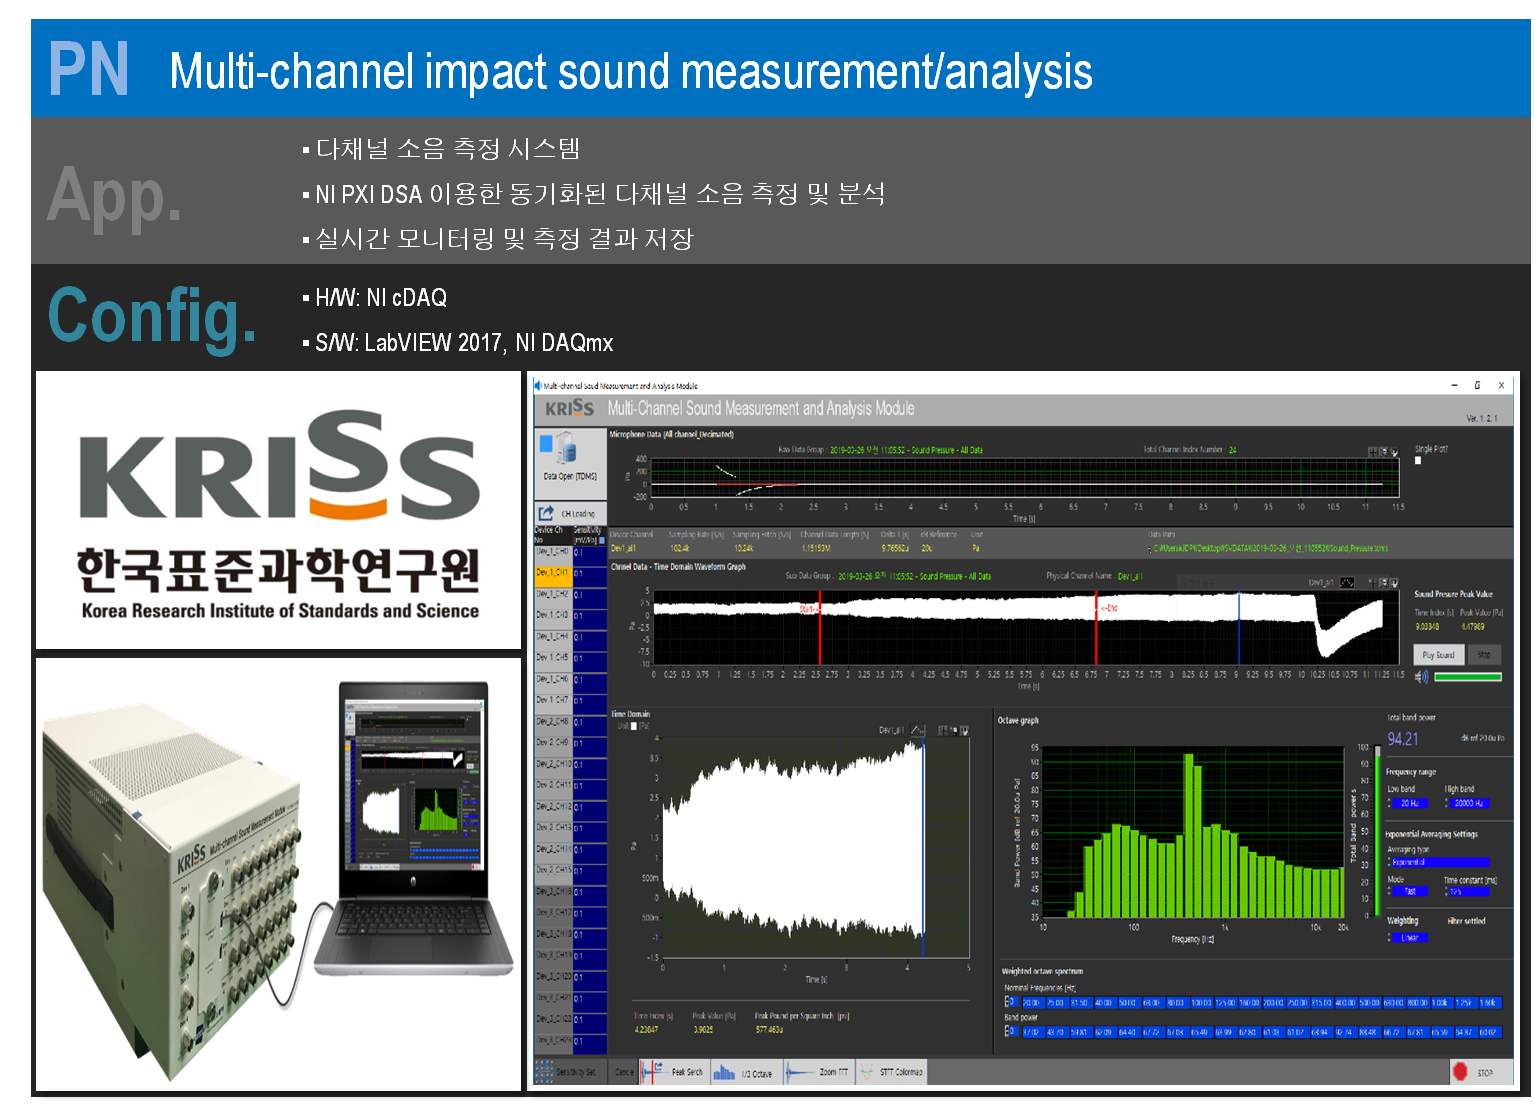Click the Sensitivity Set button label
The image size is (1534, 1105).
[576, 1072]
